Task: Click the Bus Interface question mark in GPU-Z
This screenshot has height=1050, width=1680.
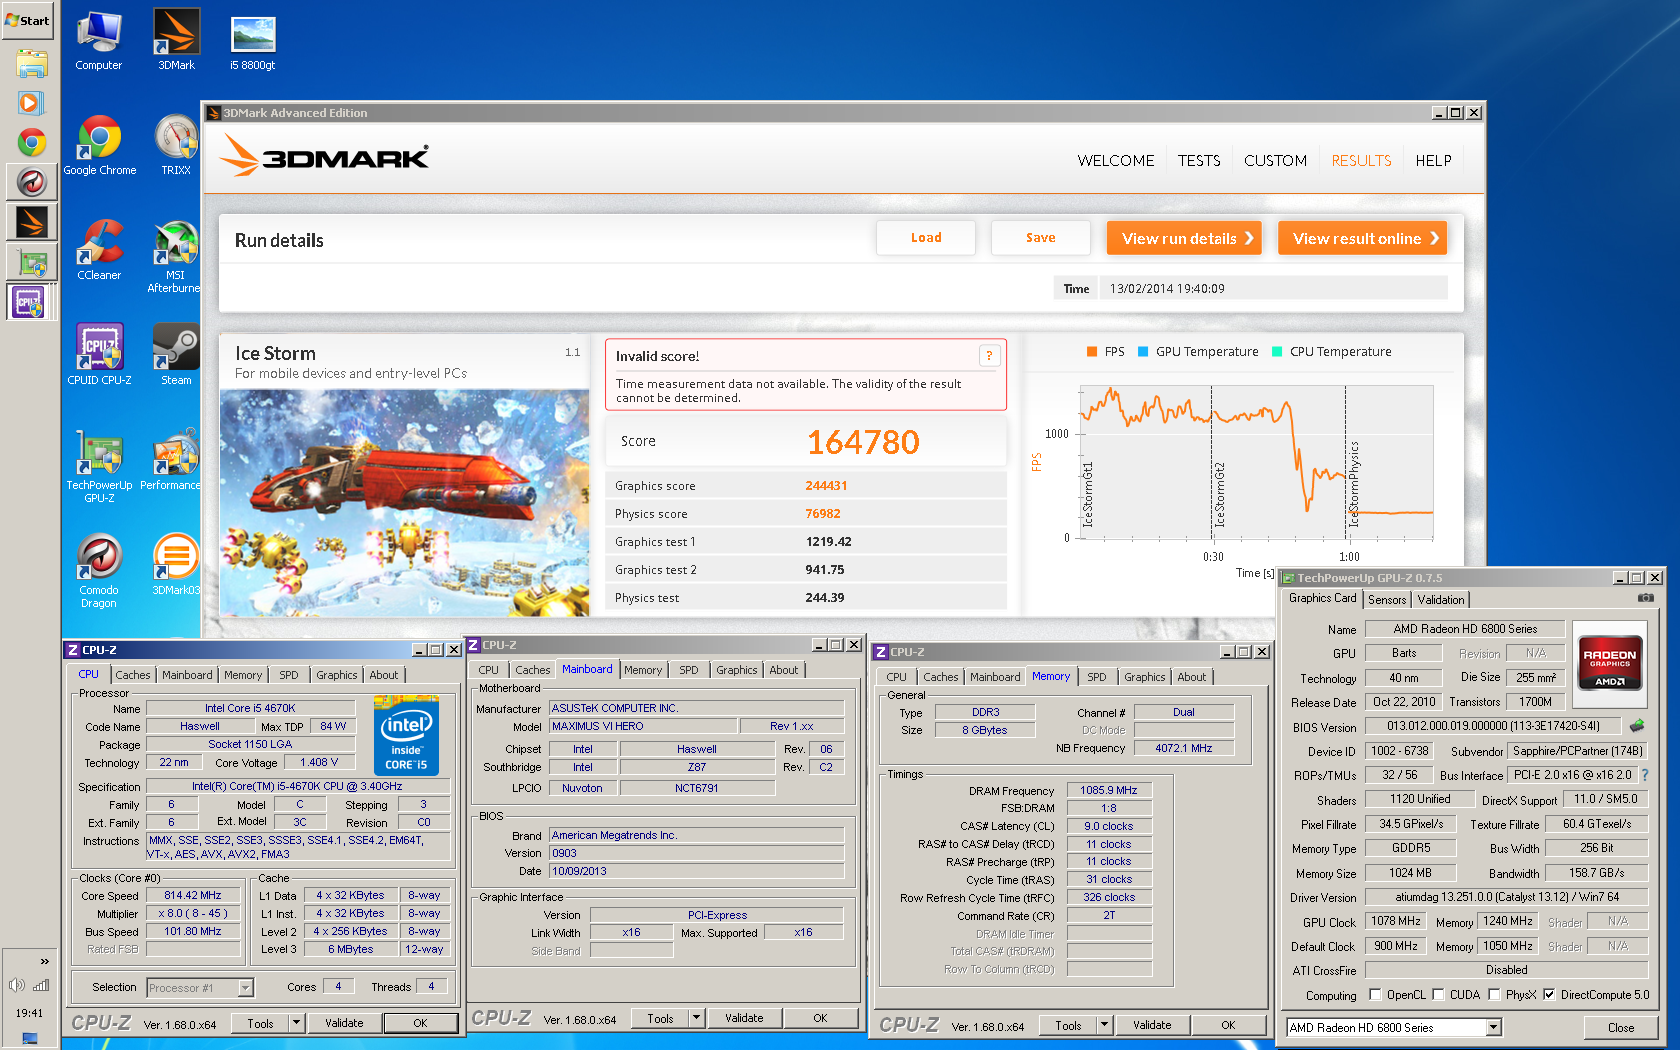Action: coord(1644,774)
